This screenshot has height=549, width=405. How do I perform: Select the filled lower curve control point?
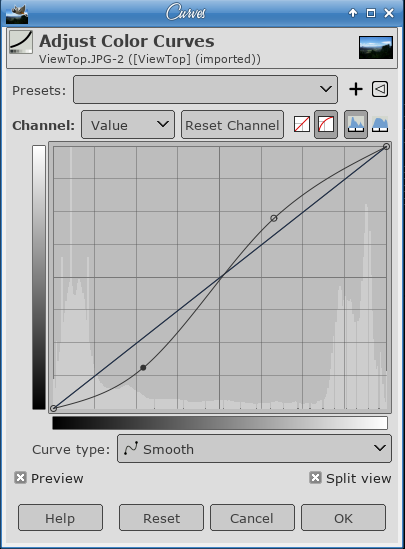[x=143, y=368]
